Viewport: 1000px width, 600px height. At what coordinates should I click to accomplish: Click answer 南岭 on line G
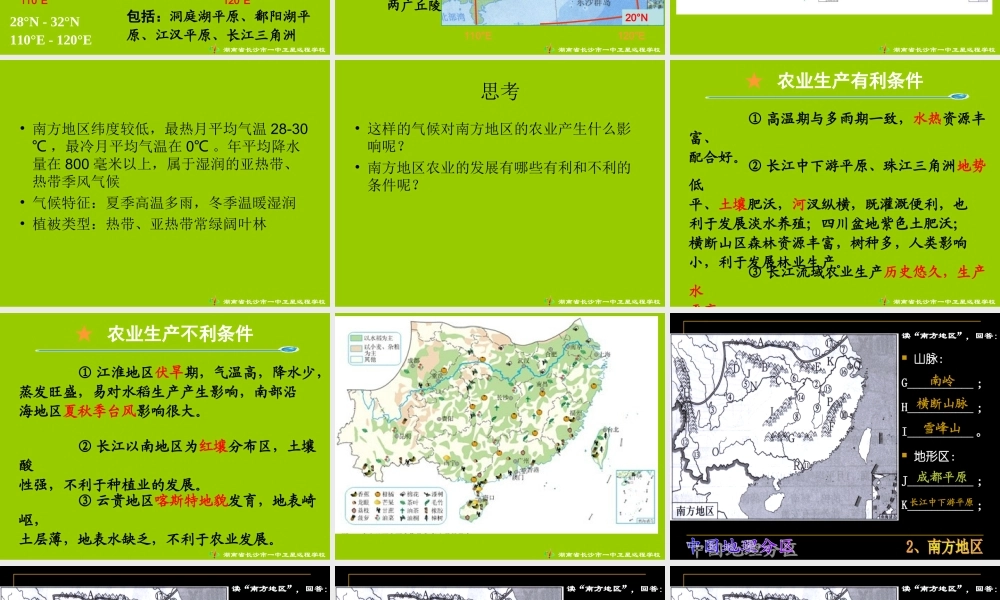942,381
